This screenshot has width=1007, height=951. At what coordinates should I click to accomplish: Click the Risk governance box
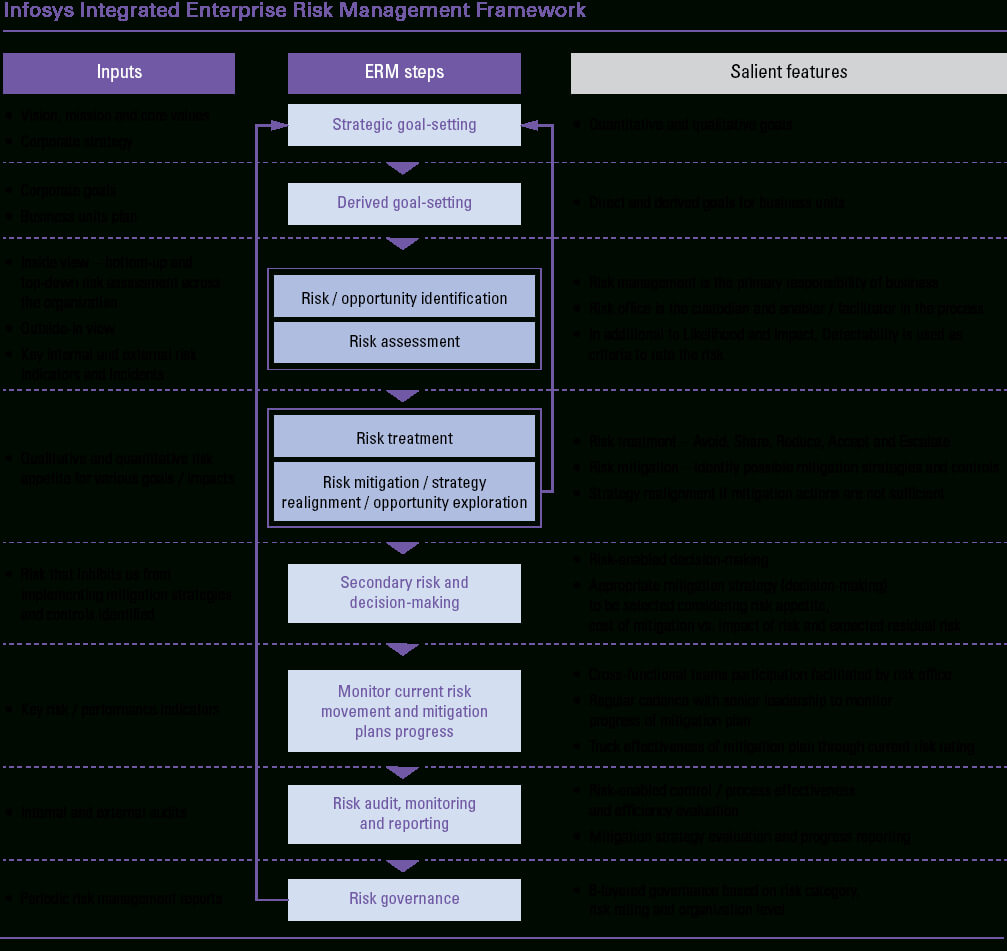click(404, 900)
